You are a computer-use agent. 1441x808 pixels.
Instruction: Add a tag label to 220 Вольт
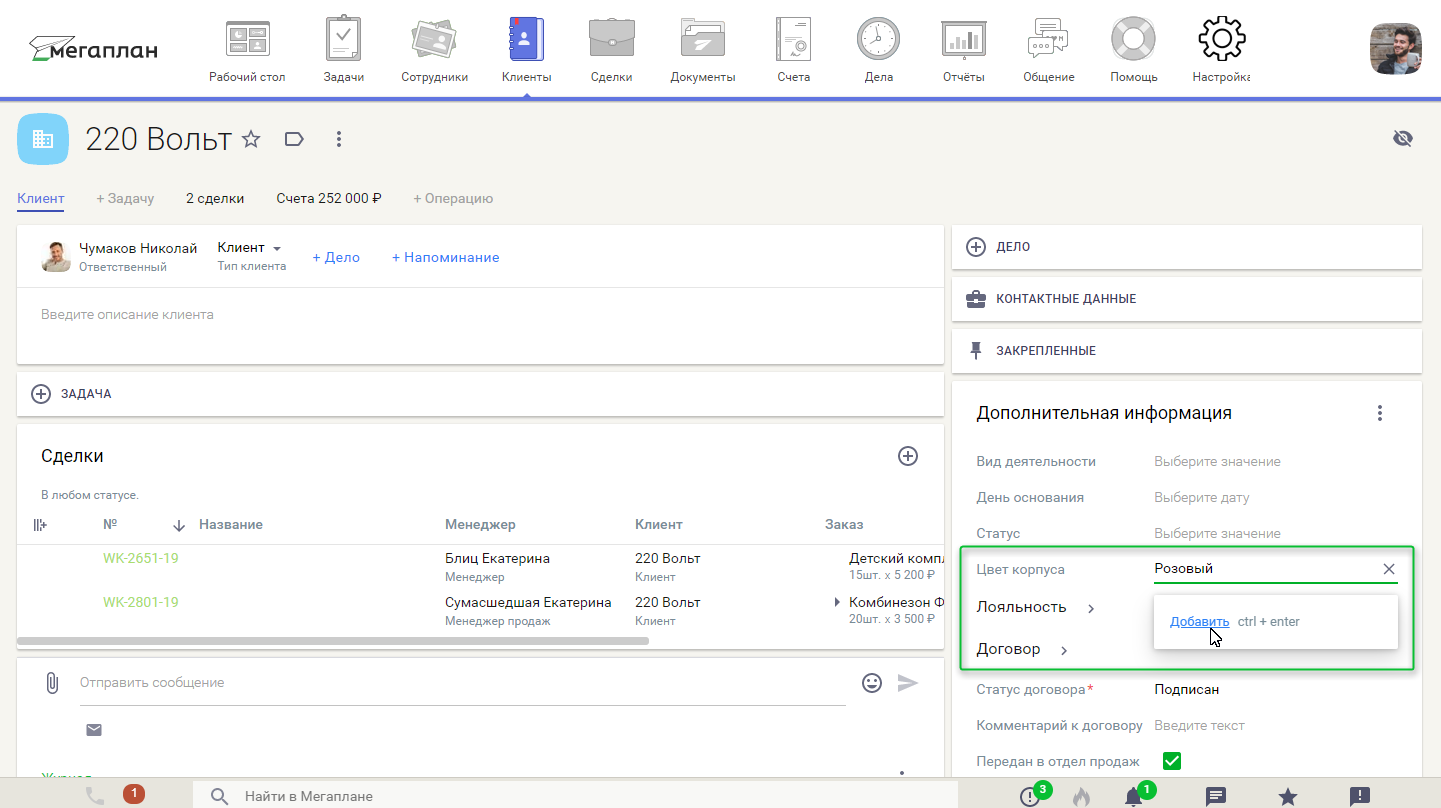coord(294,139)
